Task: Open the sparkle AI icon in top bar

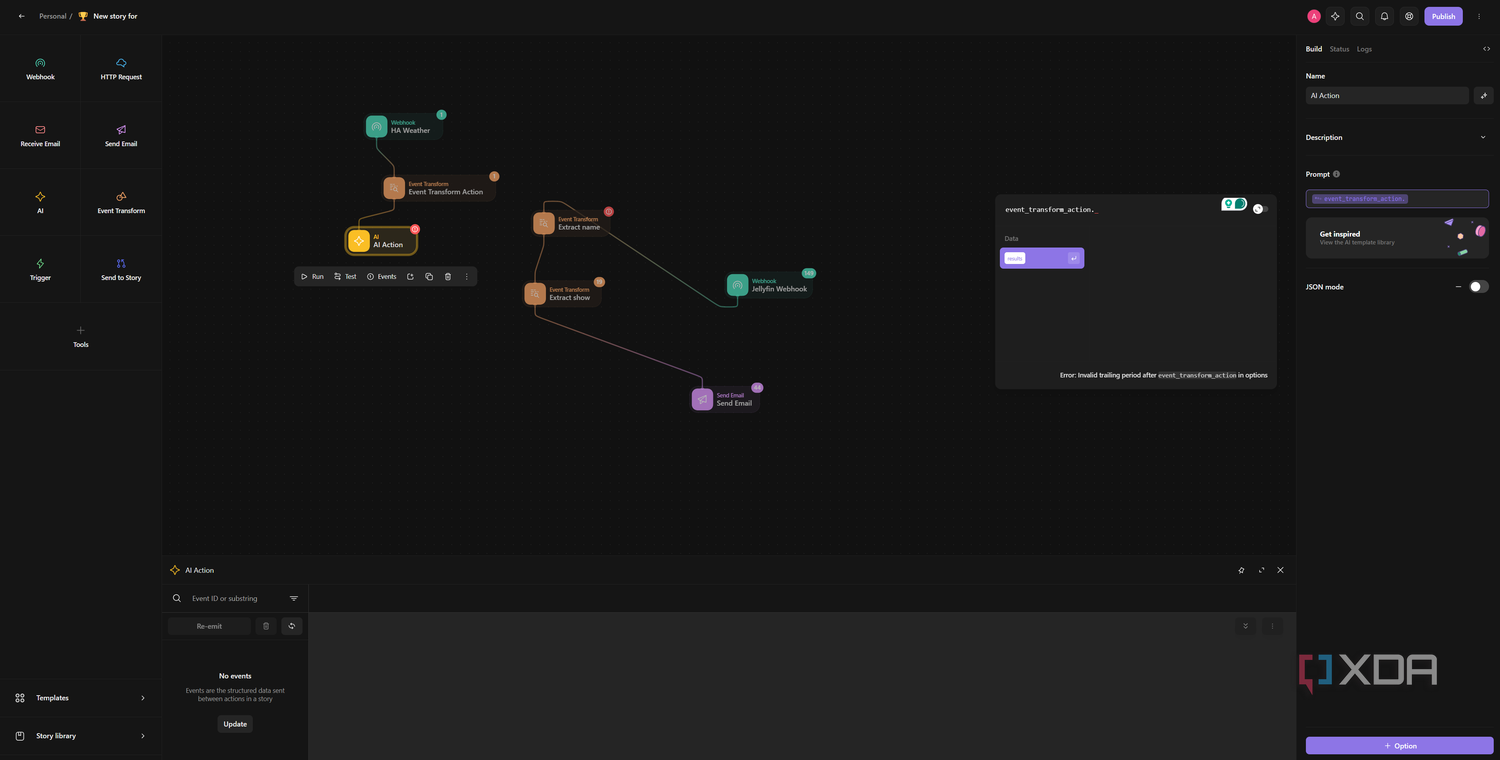Action: (x=1335, y=16)
